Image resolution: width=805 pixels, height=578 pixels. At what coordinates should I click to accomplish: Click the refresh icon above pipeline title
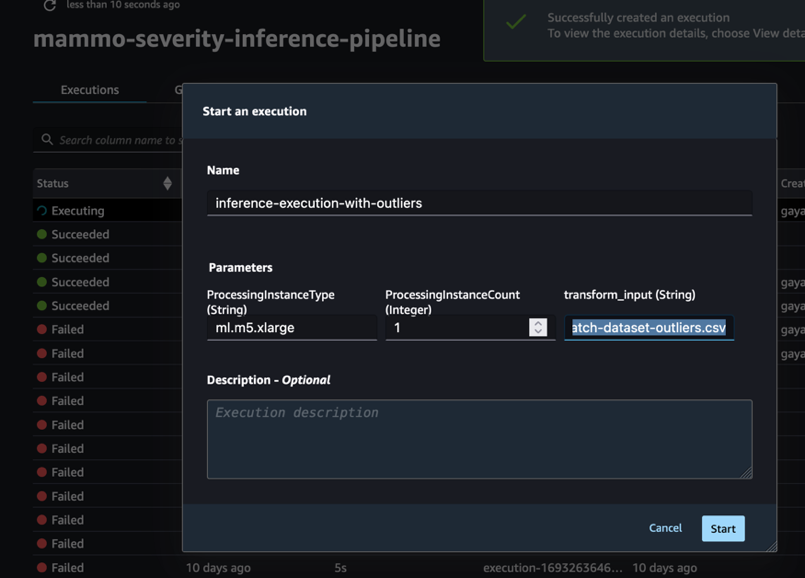[x=49, y=6]
